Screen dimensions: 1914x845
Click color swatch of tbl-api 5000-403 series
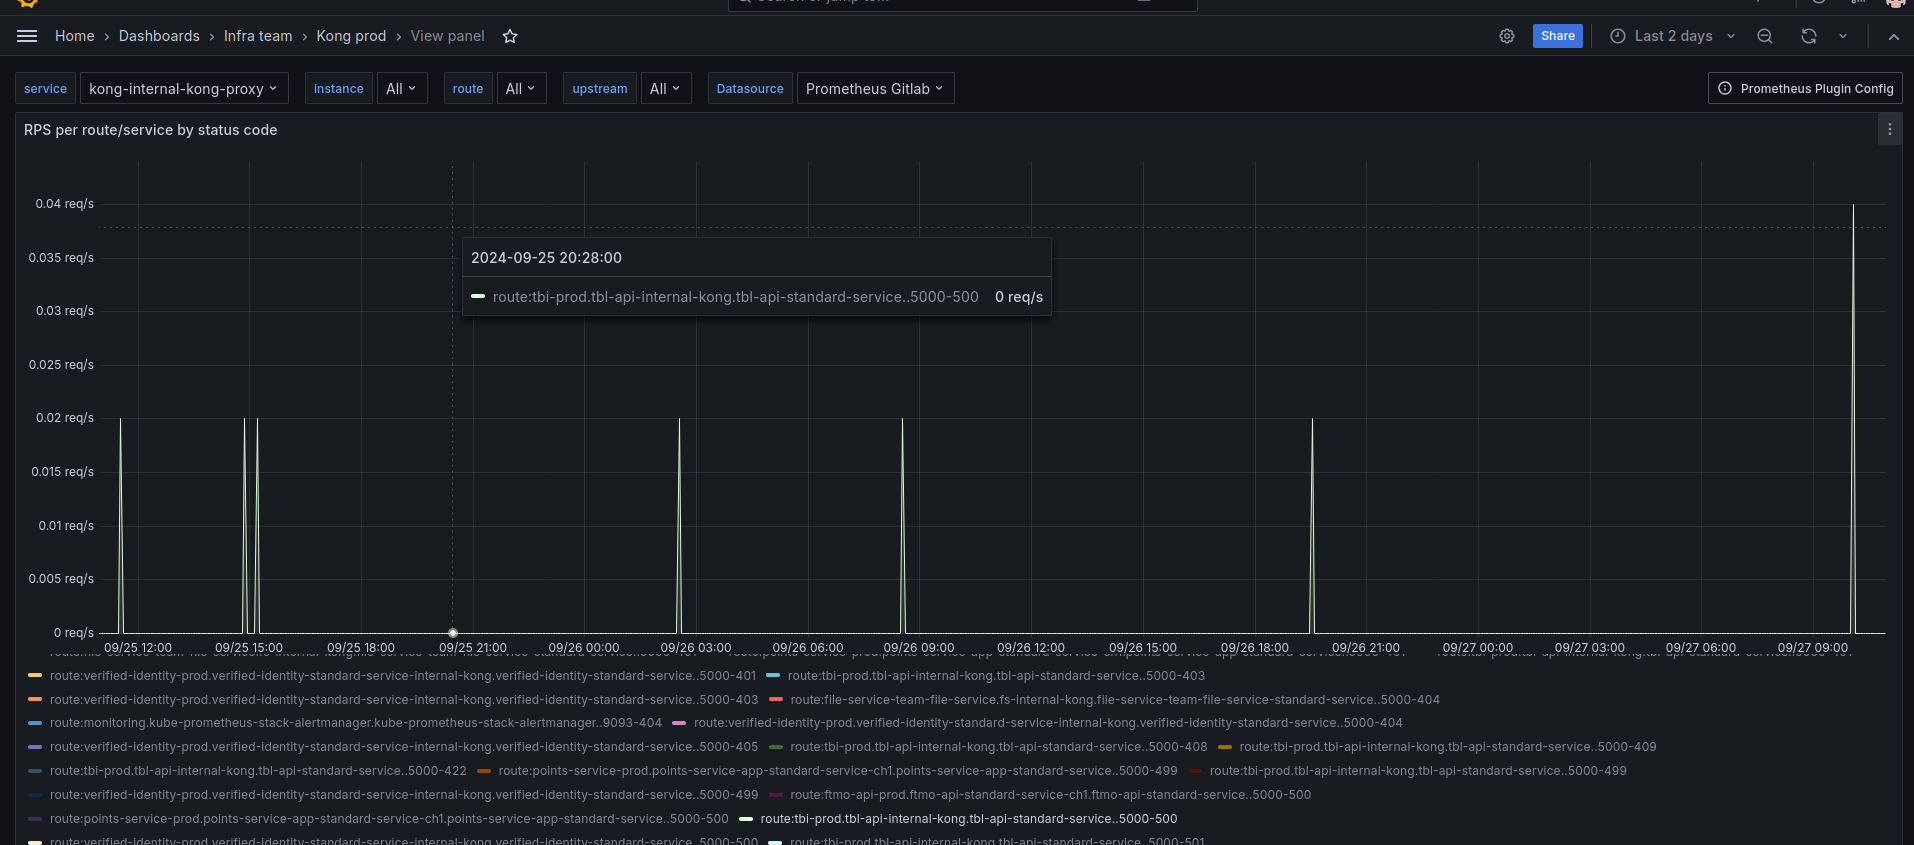(773, 676)
